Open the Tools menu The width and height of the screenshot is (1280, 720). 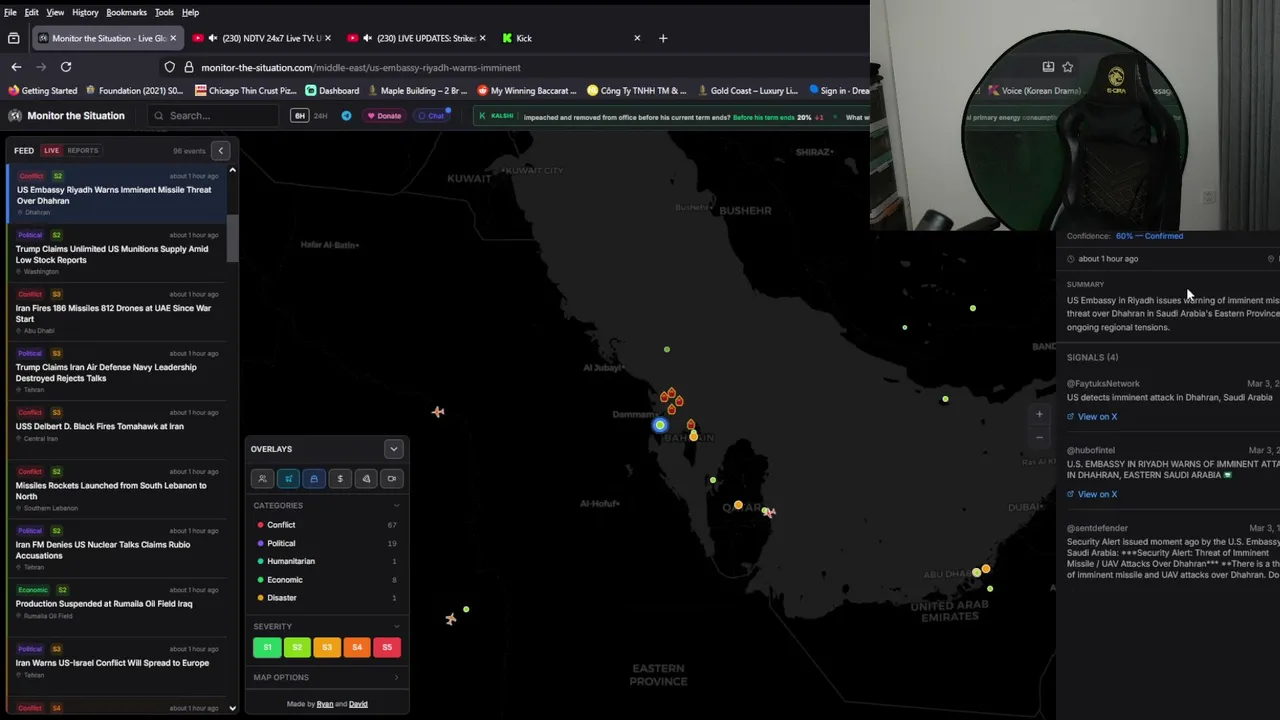pyautogui.click(x=164, y=12)
